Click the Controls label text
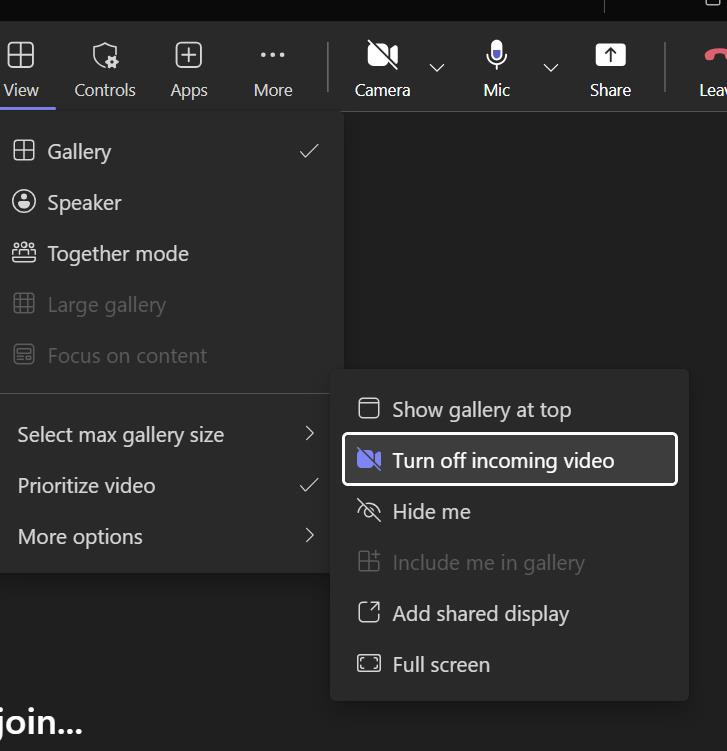The height and width of the screenshot is (751, 727). tap(105, 90)
